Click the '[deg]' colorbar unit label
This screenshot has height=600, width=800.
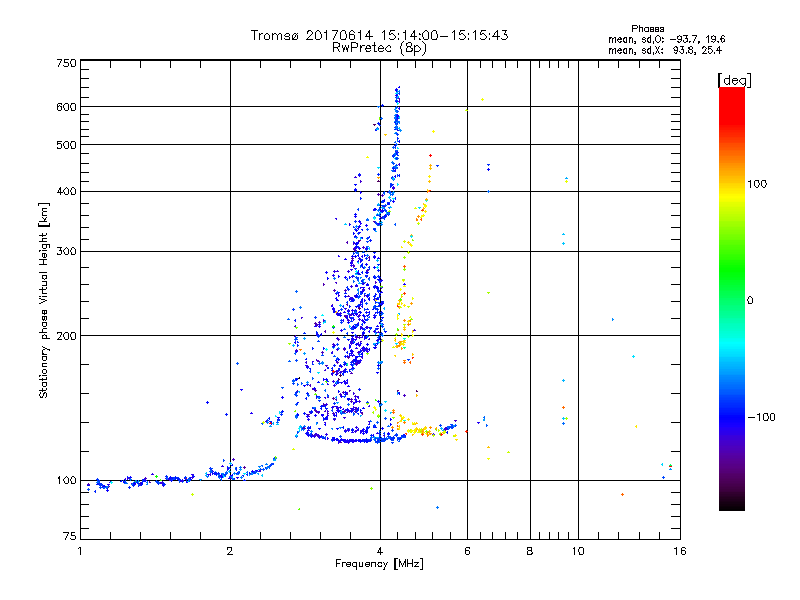coord(734,80)
